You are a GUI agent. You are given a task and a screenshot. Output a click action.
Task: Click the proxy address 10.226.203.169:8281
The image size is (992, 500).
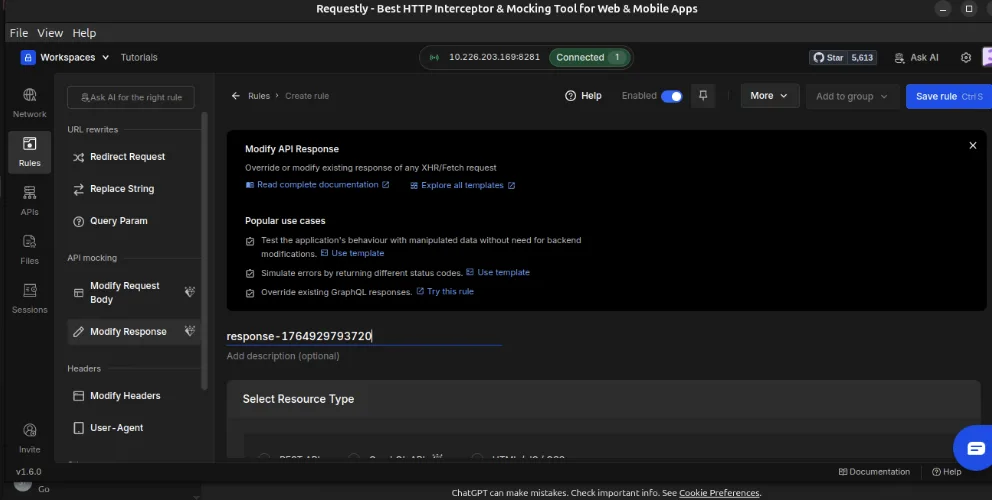click(x=494, y=57)
